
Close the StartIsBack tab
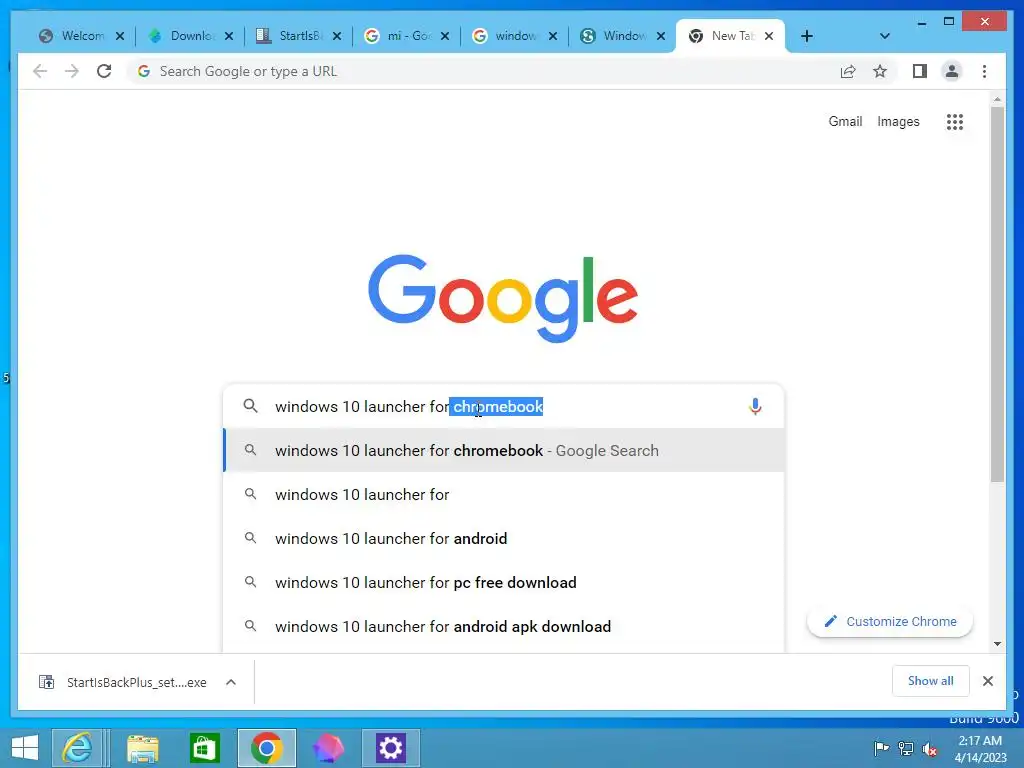(x=336, y=36)
